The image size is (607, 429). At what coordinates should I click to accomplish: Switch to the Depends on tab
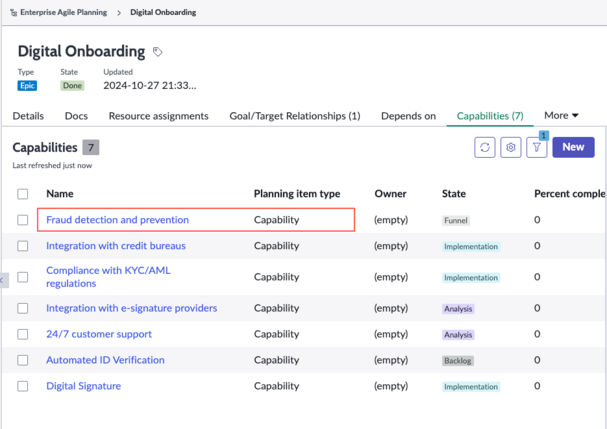tap(408, 116)
